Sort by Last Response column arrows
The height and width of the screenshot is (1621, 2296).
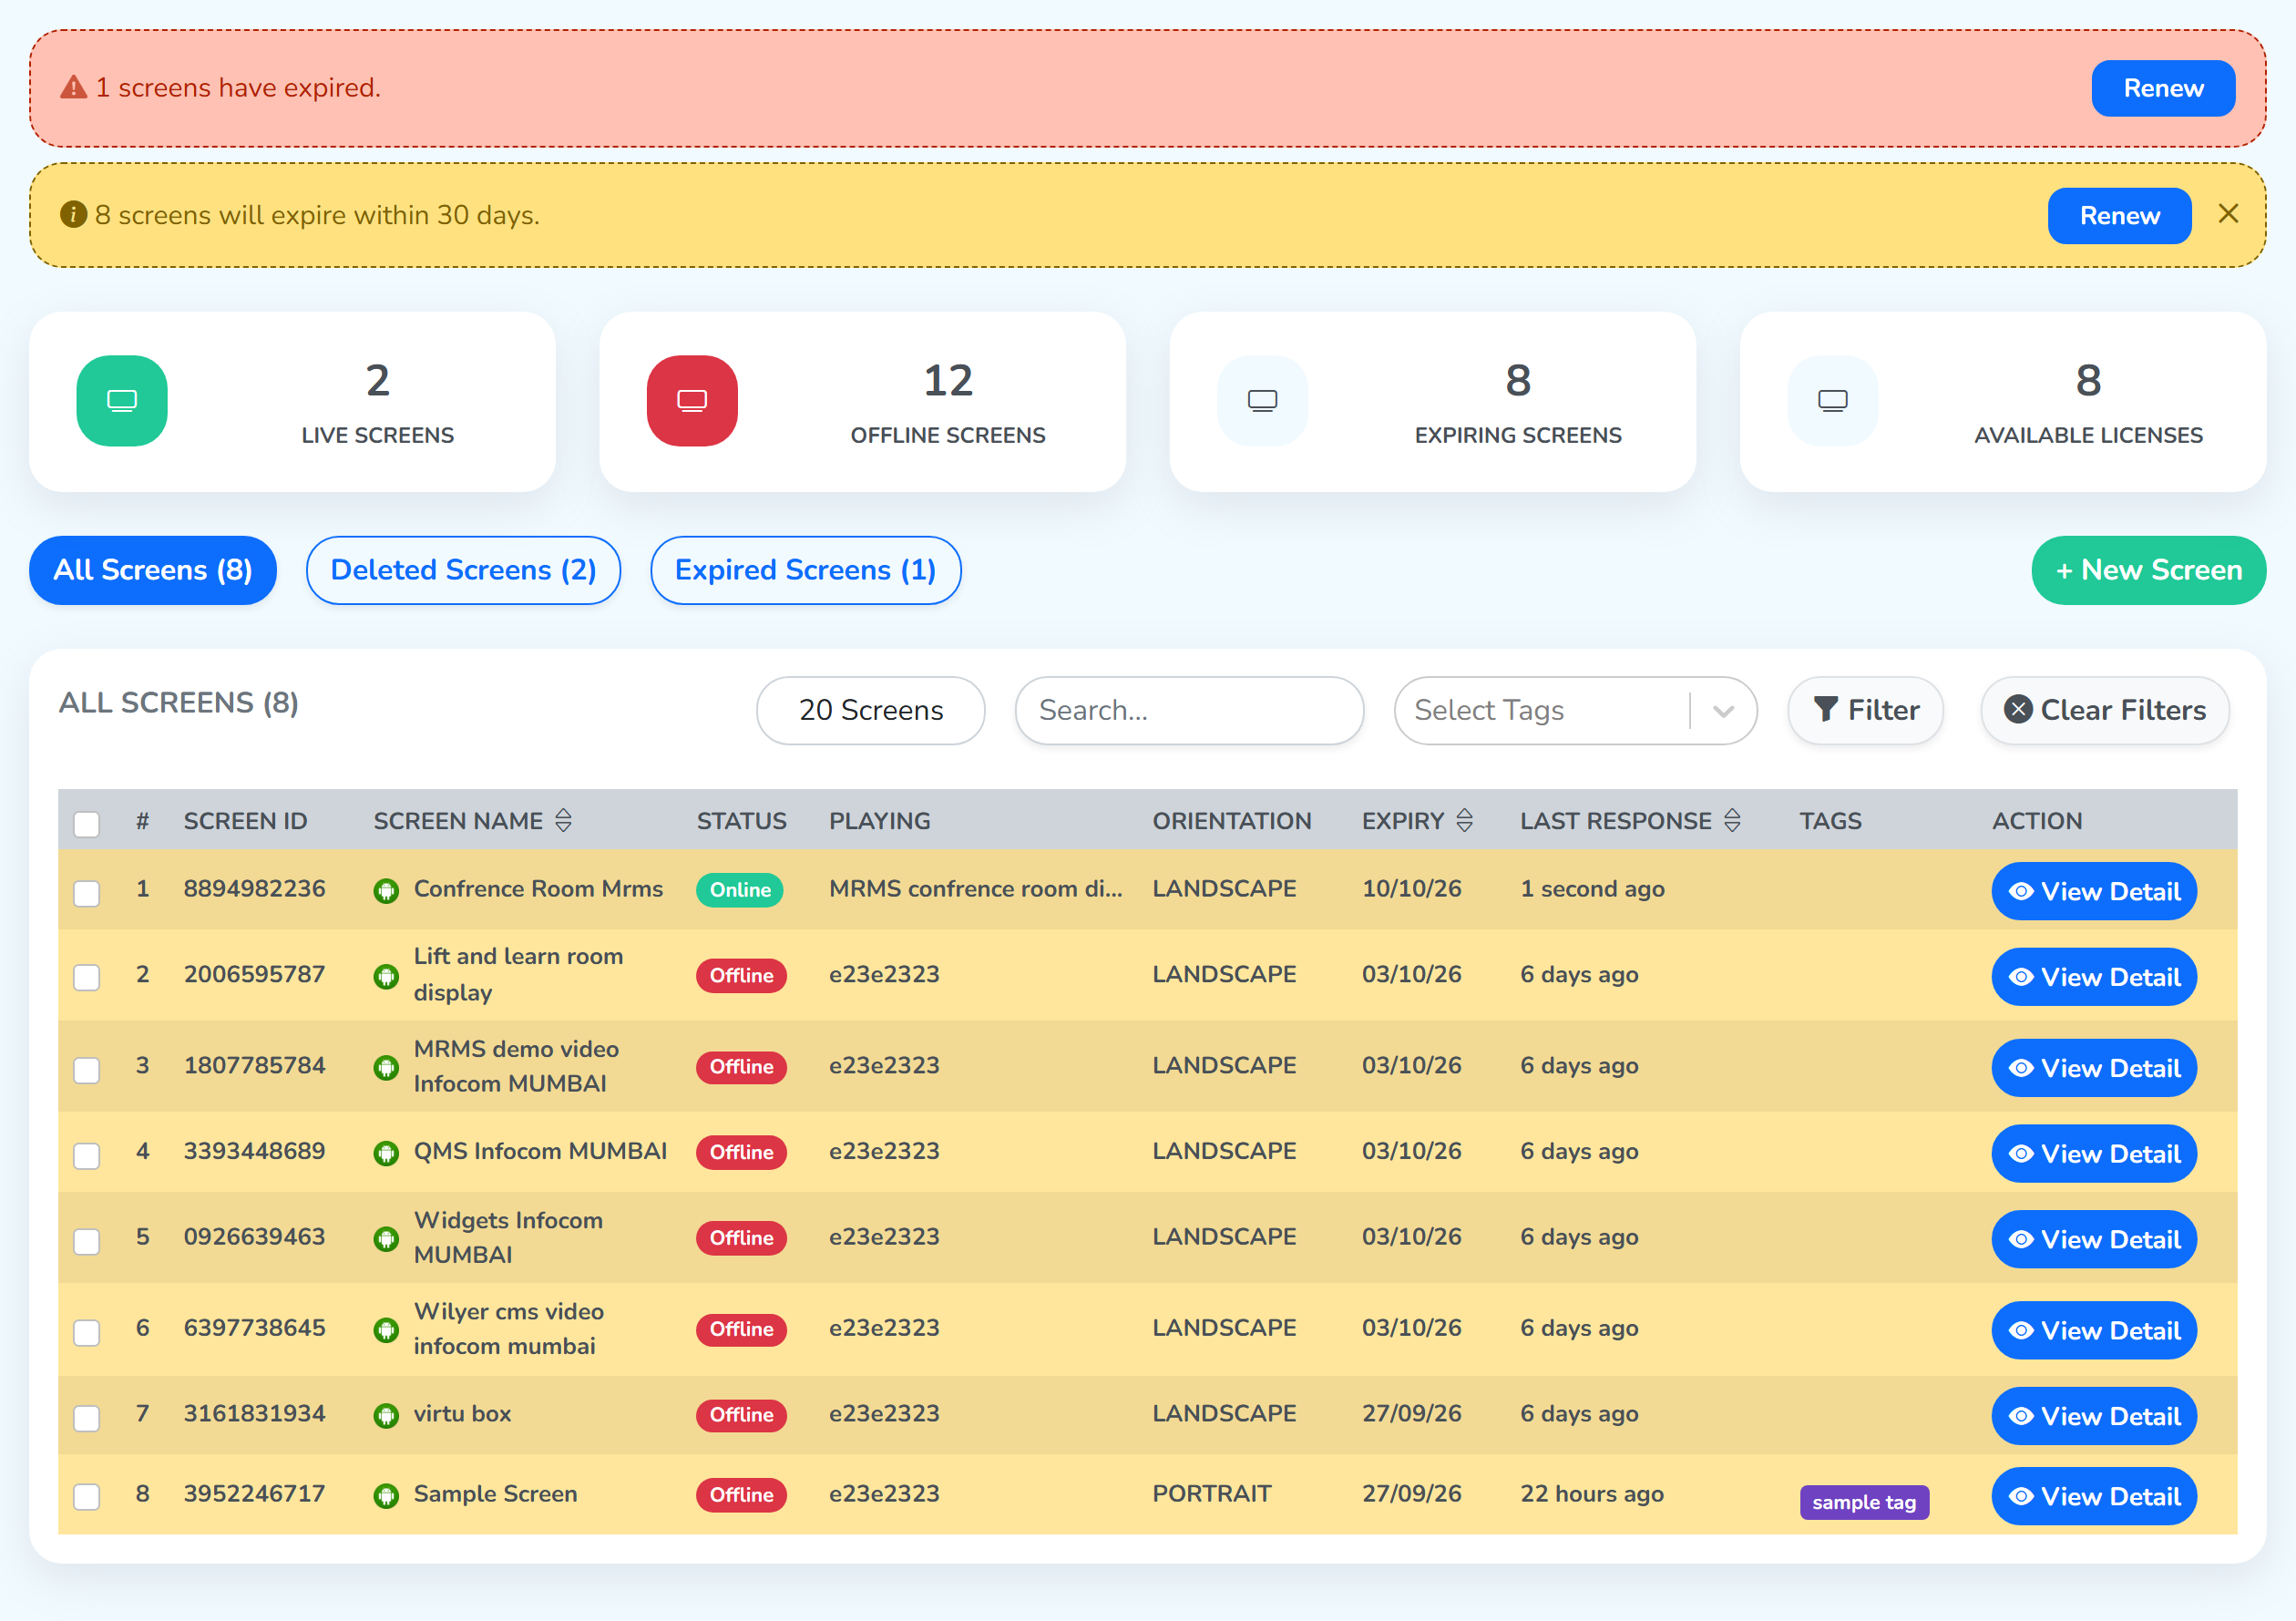pyautogui.click(x=1732, y=821)
